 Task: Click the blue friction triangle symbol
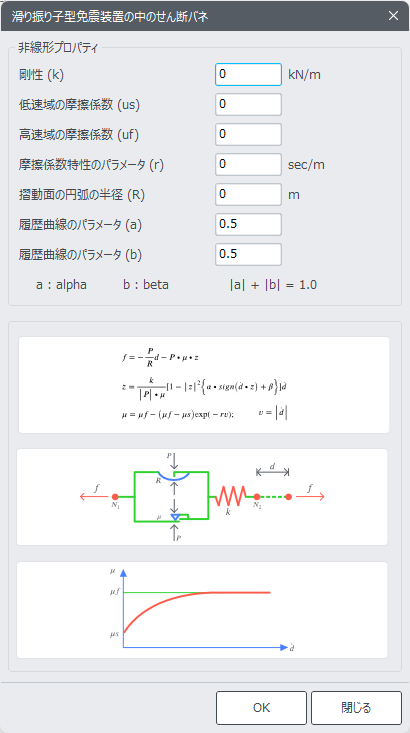(x=175, y=517)
